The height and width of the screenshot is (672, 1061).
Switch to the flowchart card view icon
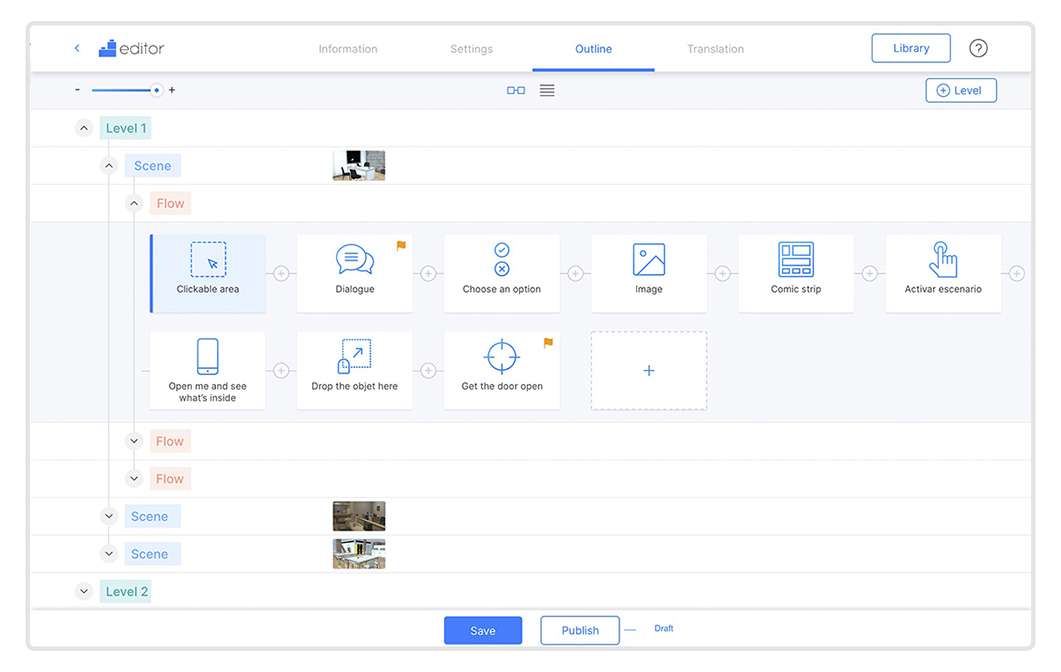(x=516, y=90)
